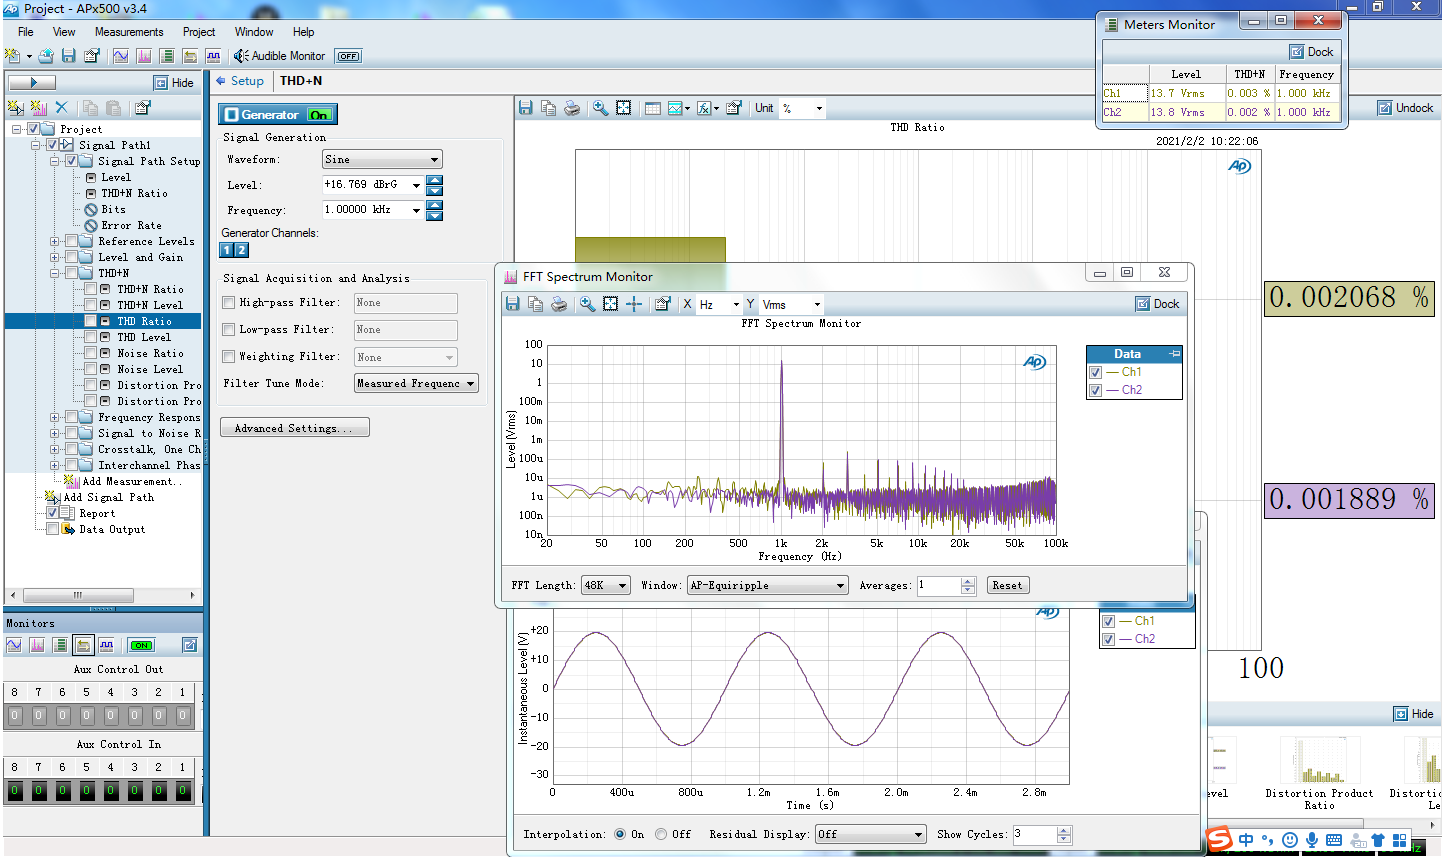
Task: Open the Filter Tune Mode dropdown
Action: [x=416, y=383]
